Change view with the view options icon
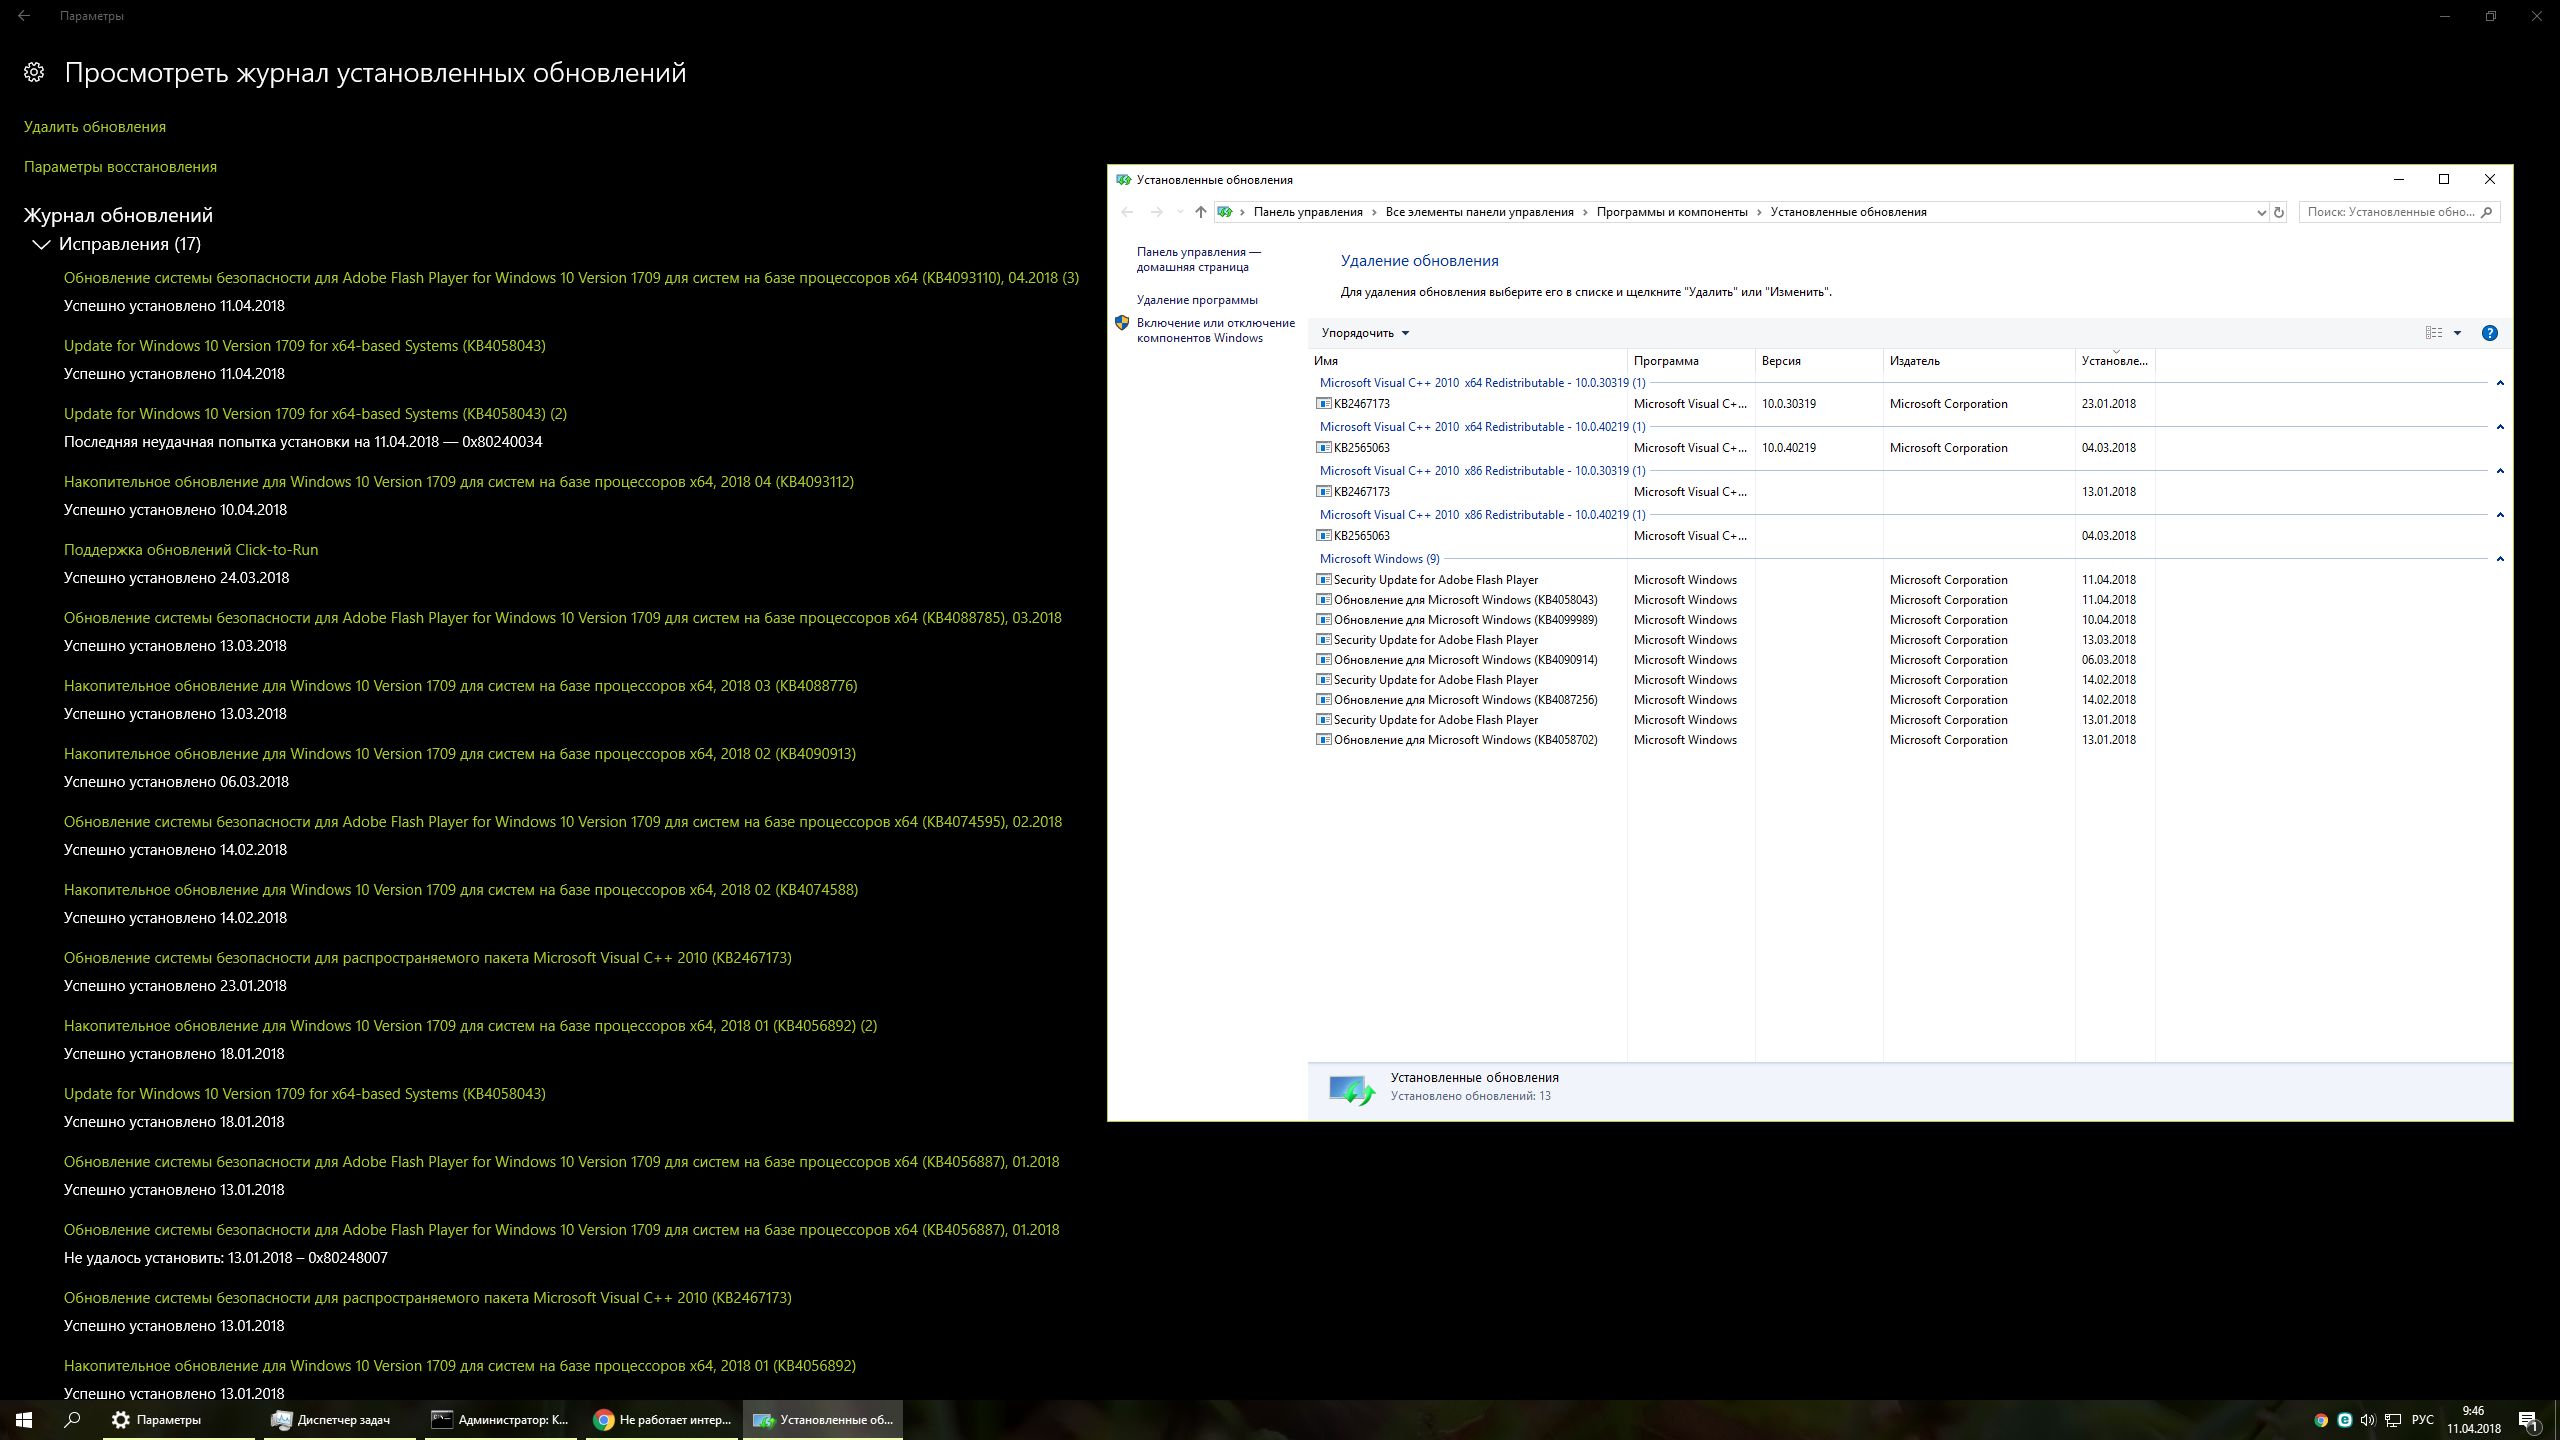 pos(2434,333)
